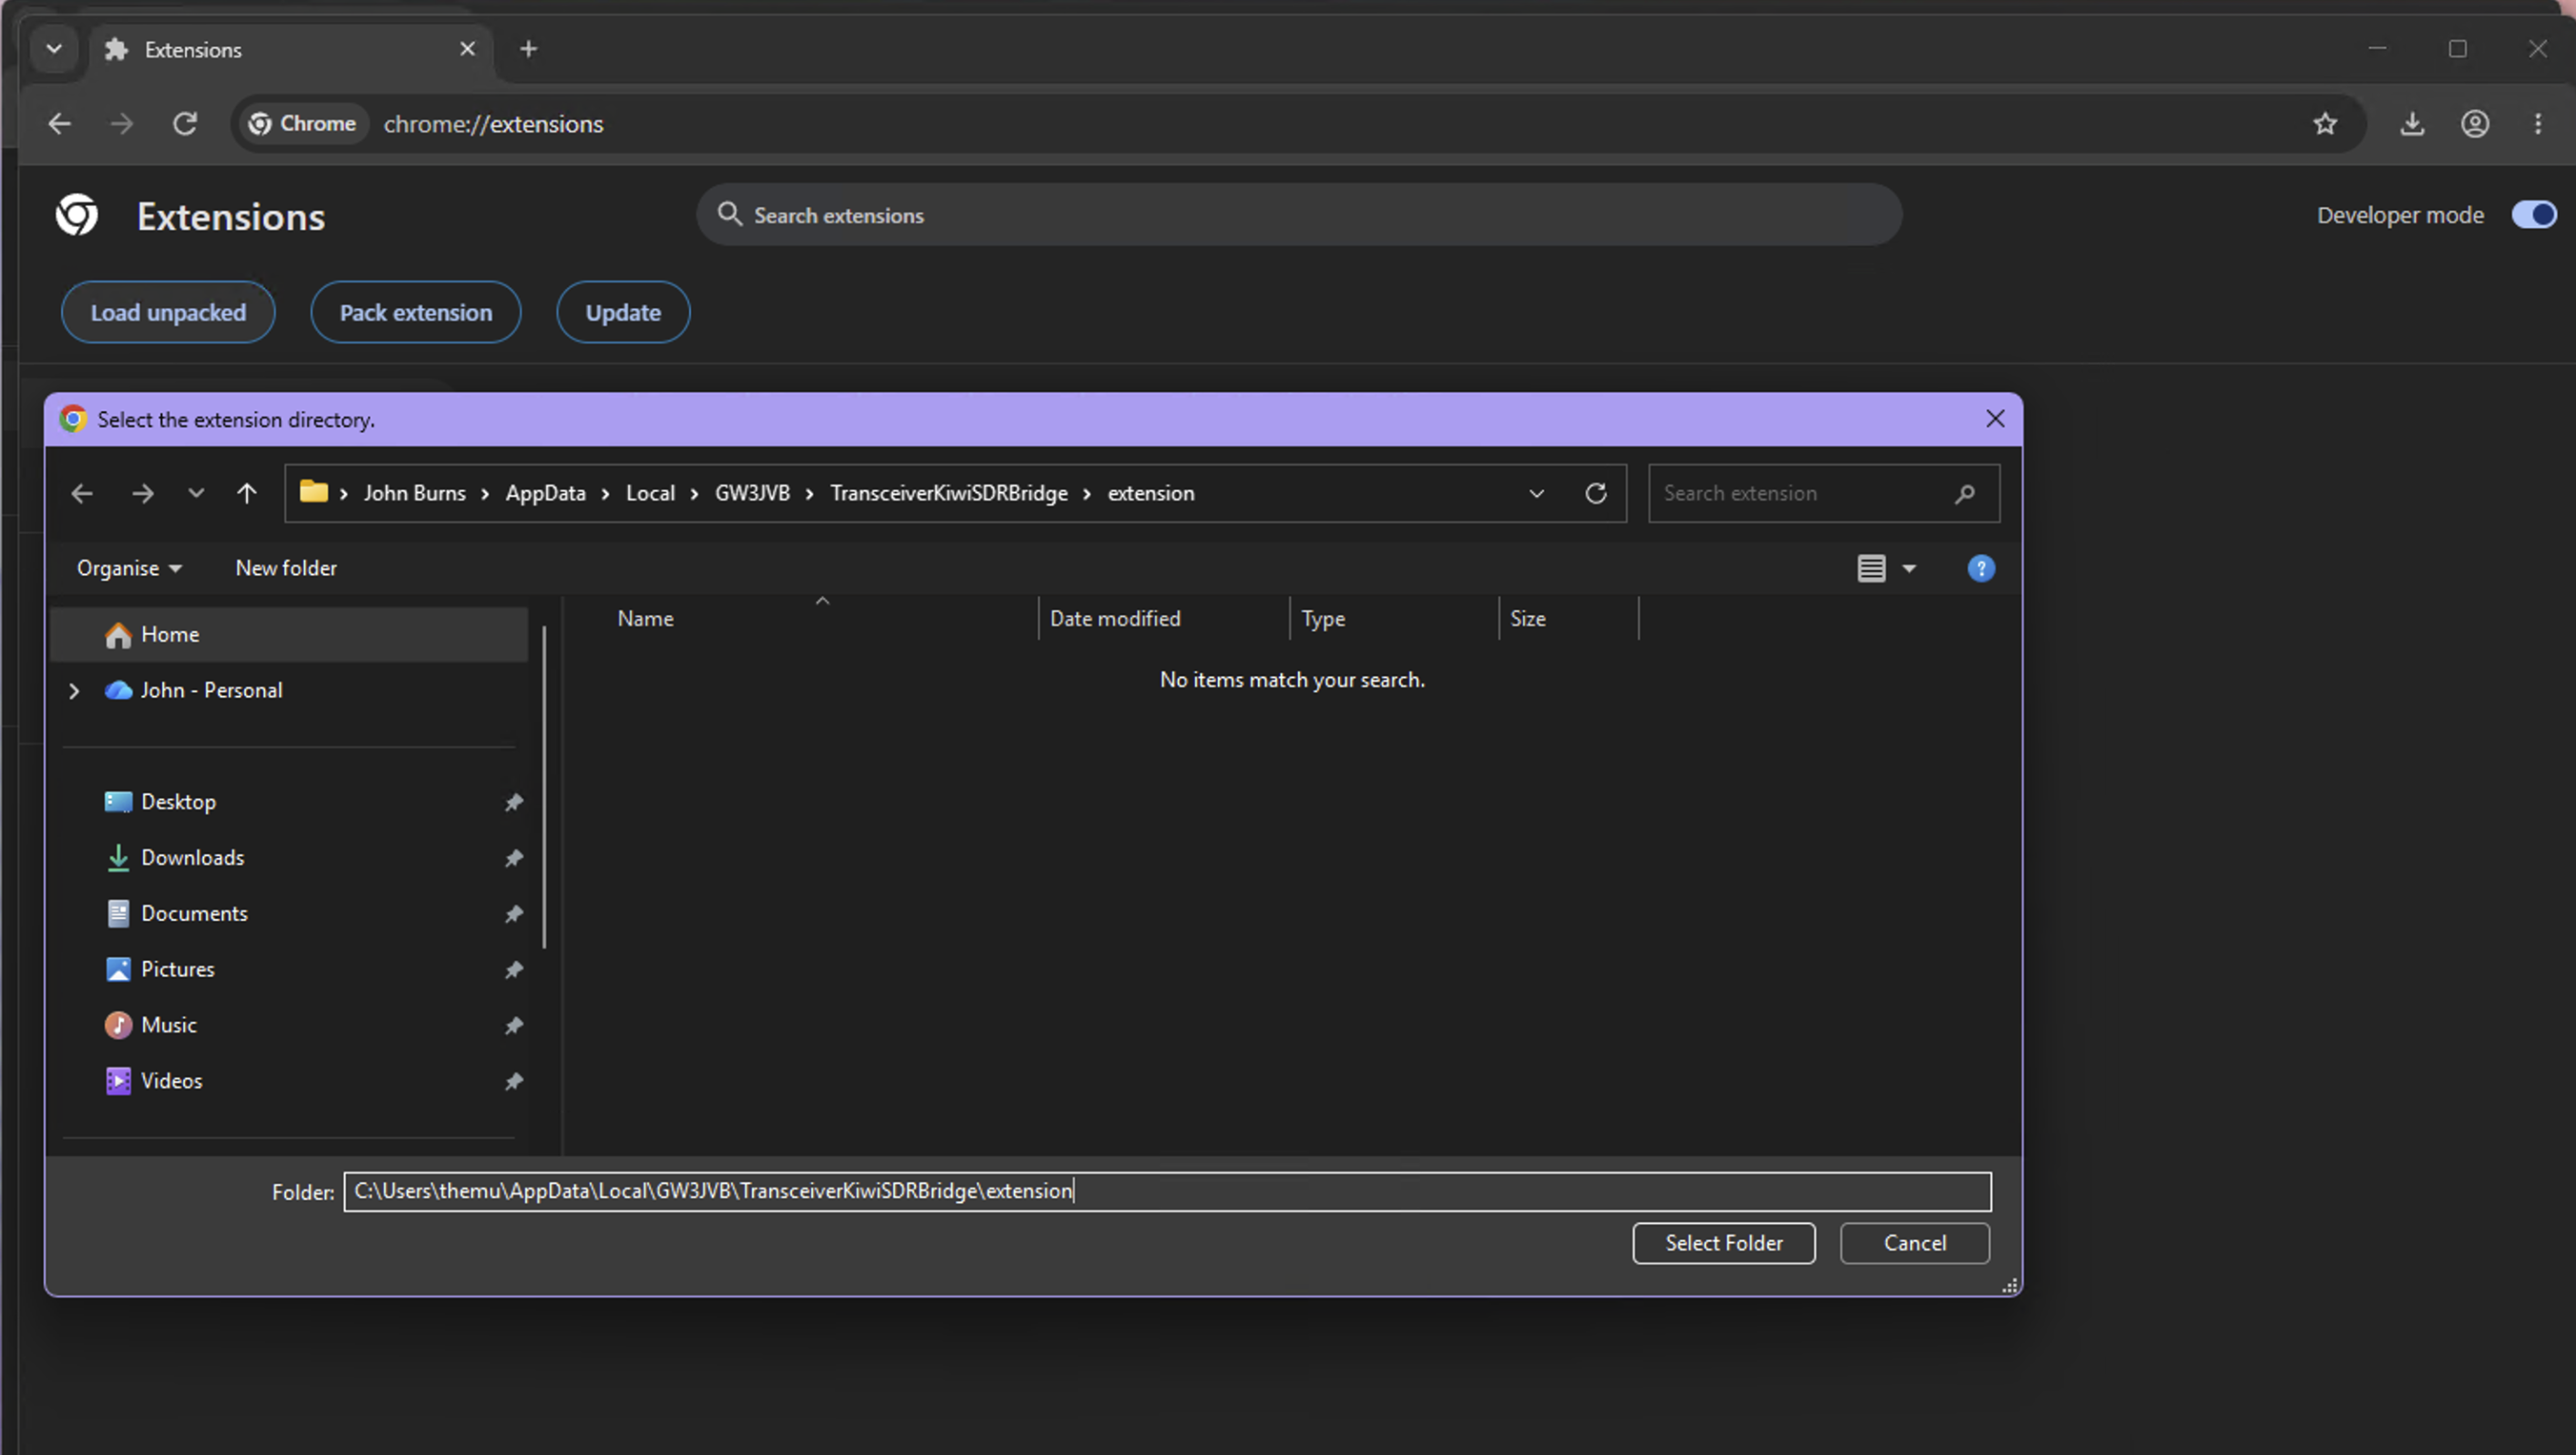This screenshot has height=1455, width=2576.
Task: Bookmark this page with the star icon
Action: [2325, 123]
